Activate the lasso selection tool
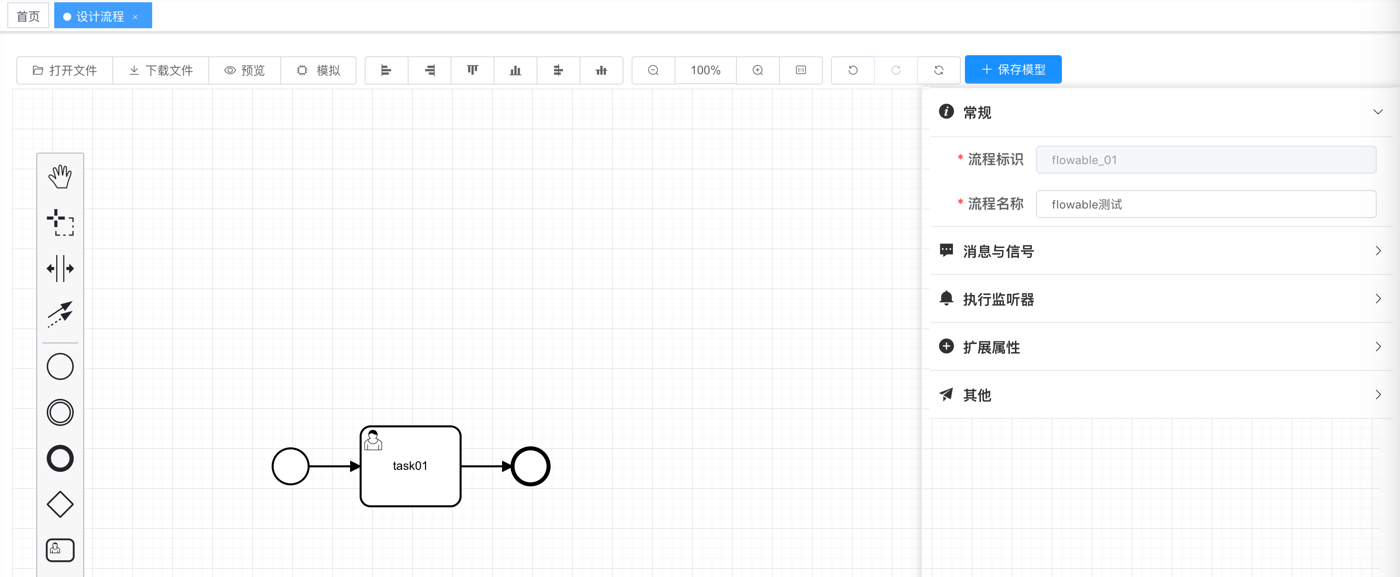Viewport: 1400px width, 577px height. [x=60, y=222]
